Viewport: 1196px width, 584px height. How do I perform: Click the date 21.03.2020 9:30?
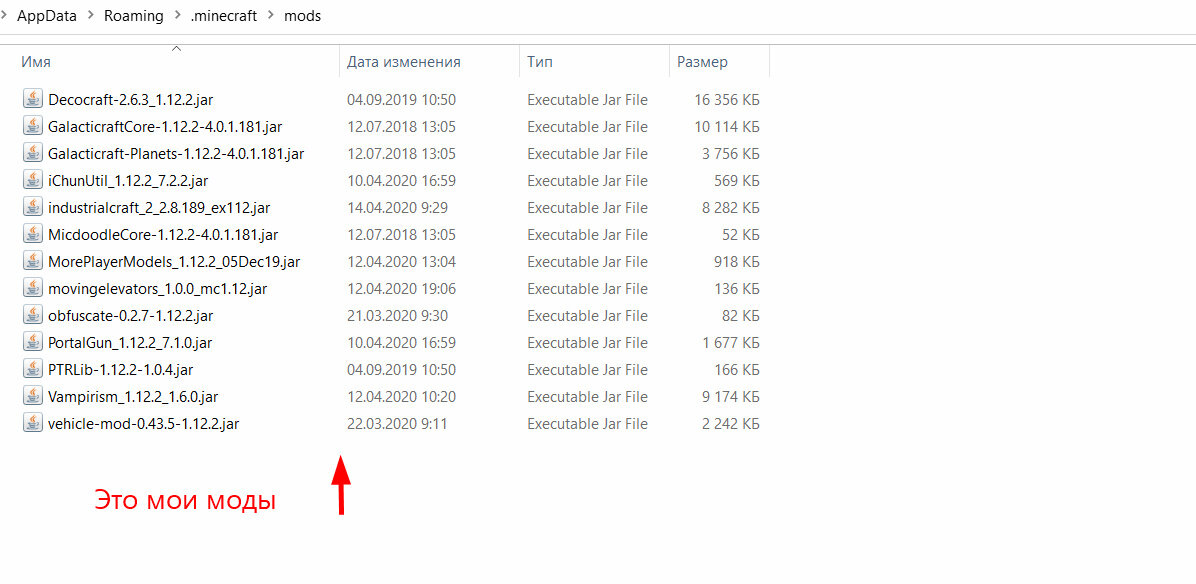point(397,316)
